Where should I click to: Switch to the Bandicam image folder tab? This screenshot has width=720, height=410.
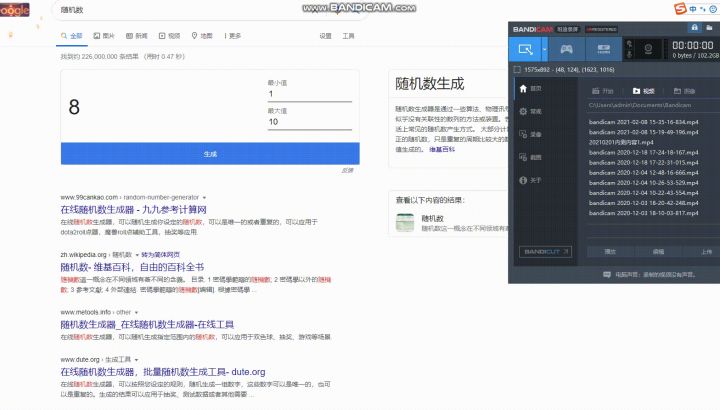tap(684, 91)
